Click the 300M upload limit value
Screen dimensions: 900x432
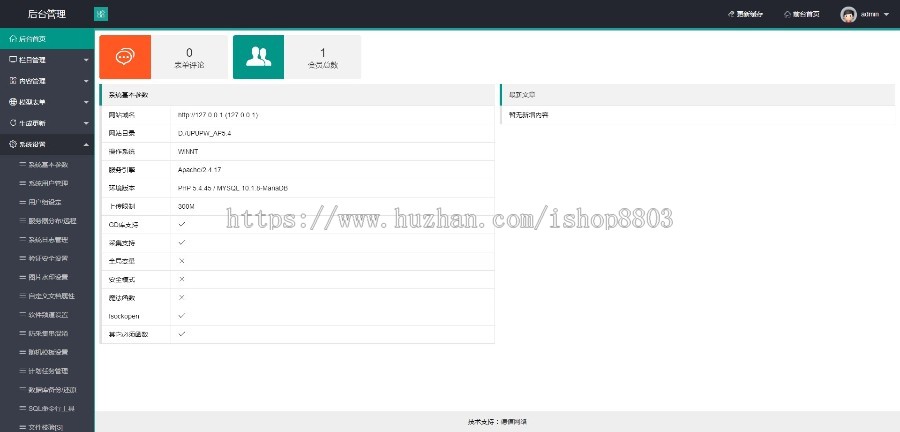(x=186, y=206)
